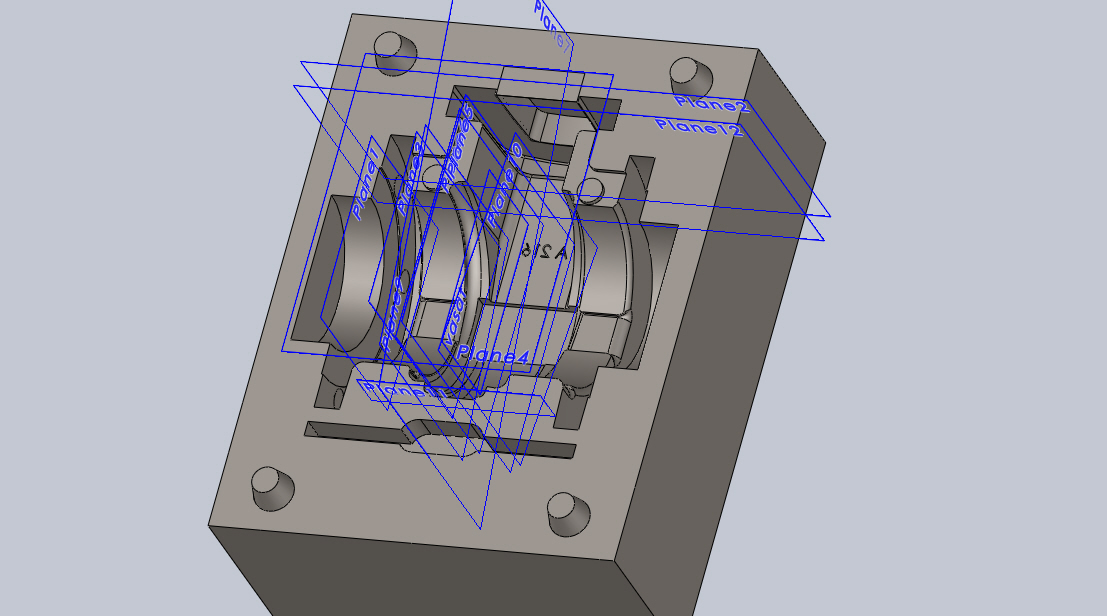Image resolution: width=1107 pixels, height=616 pixels.
Task: Select the Plane12 label
Action: (x=699, y=128)
